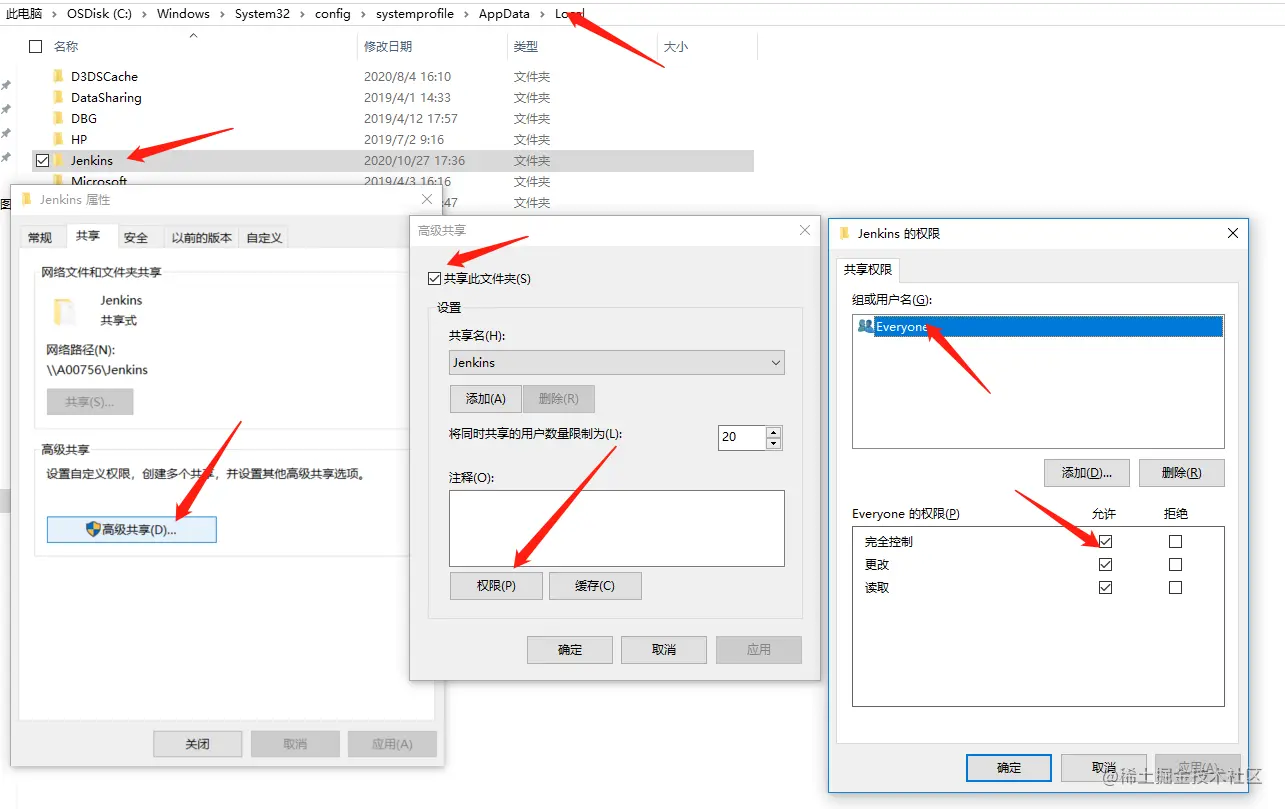The width and height of the screenshot is (1285, 809).
Task: Close the Jenkins 的权限 dialog
Action: point(1232,233)
